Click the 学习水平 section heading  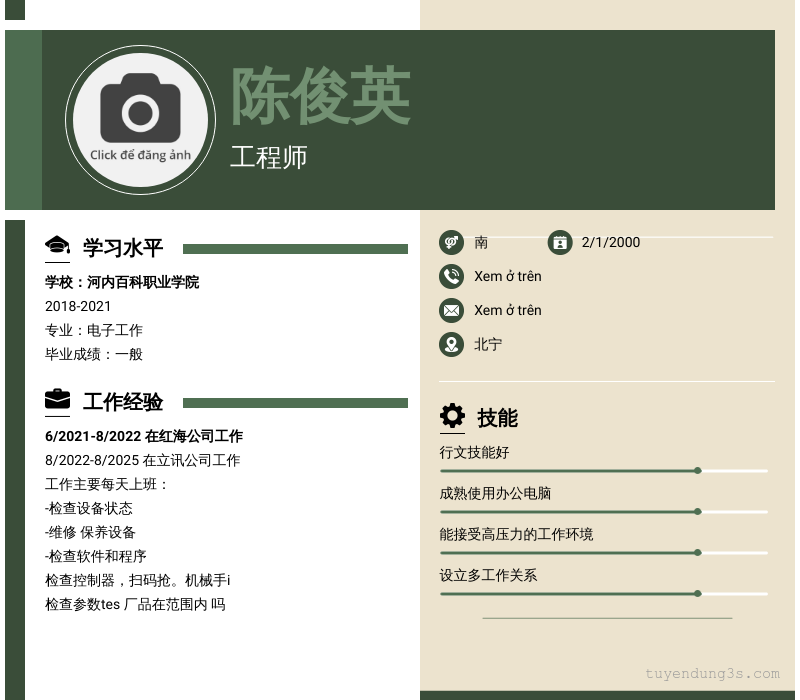122,248
